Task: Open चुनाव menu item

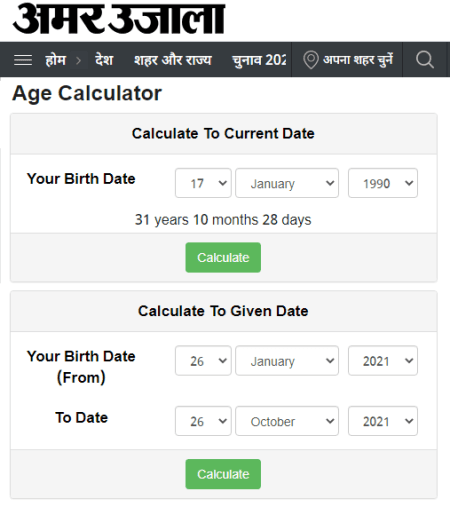Action: 259,60
